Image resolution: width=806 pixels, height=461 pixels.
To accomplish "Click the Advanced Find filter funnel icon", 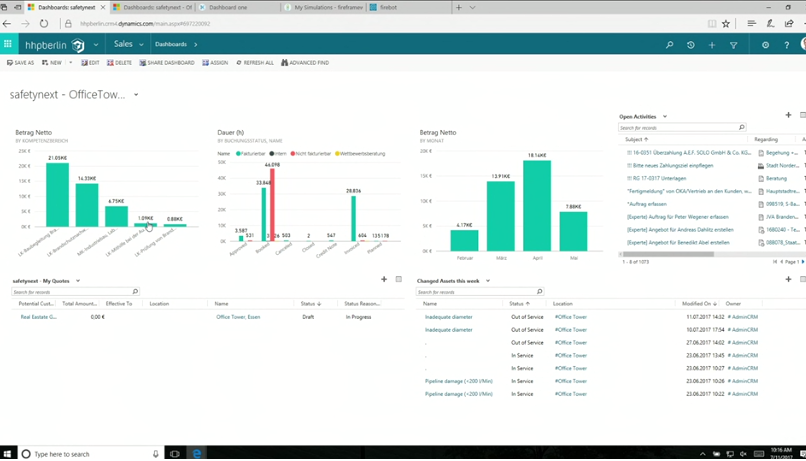I will click(733, 44).
